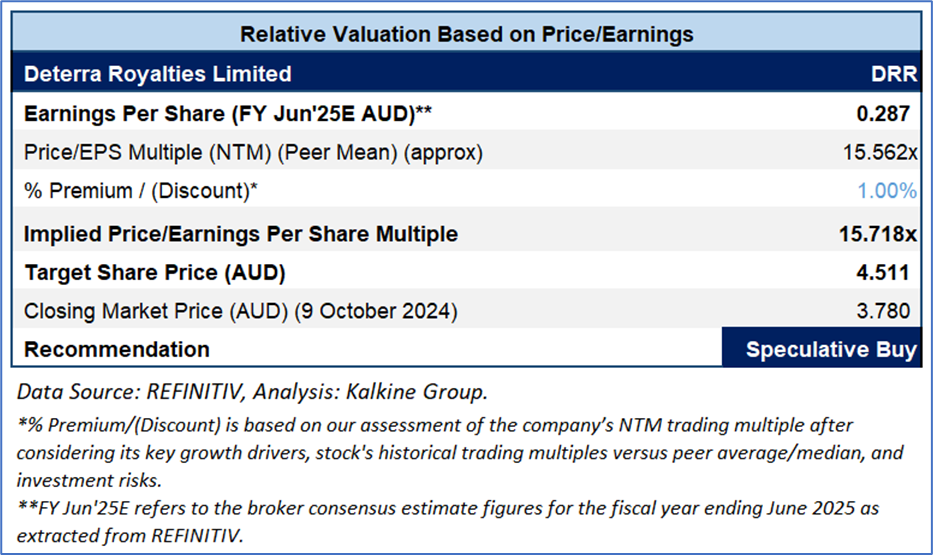Screen dimensions: 933x555
Task: Click the DRR ticker cell
Action: (892, 74)
